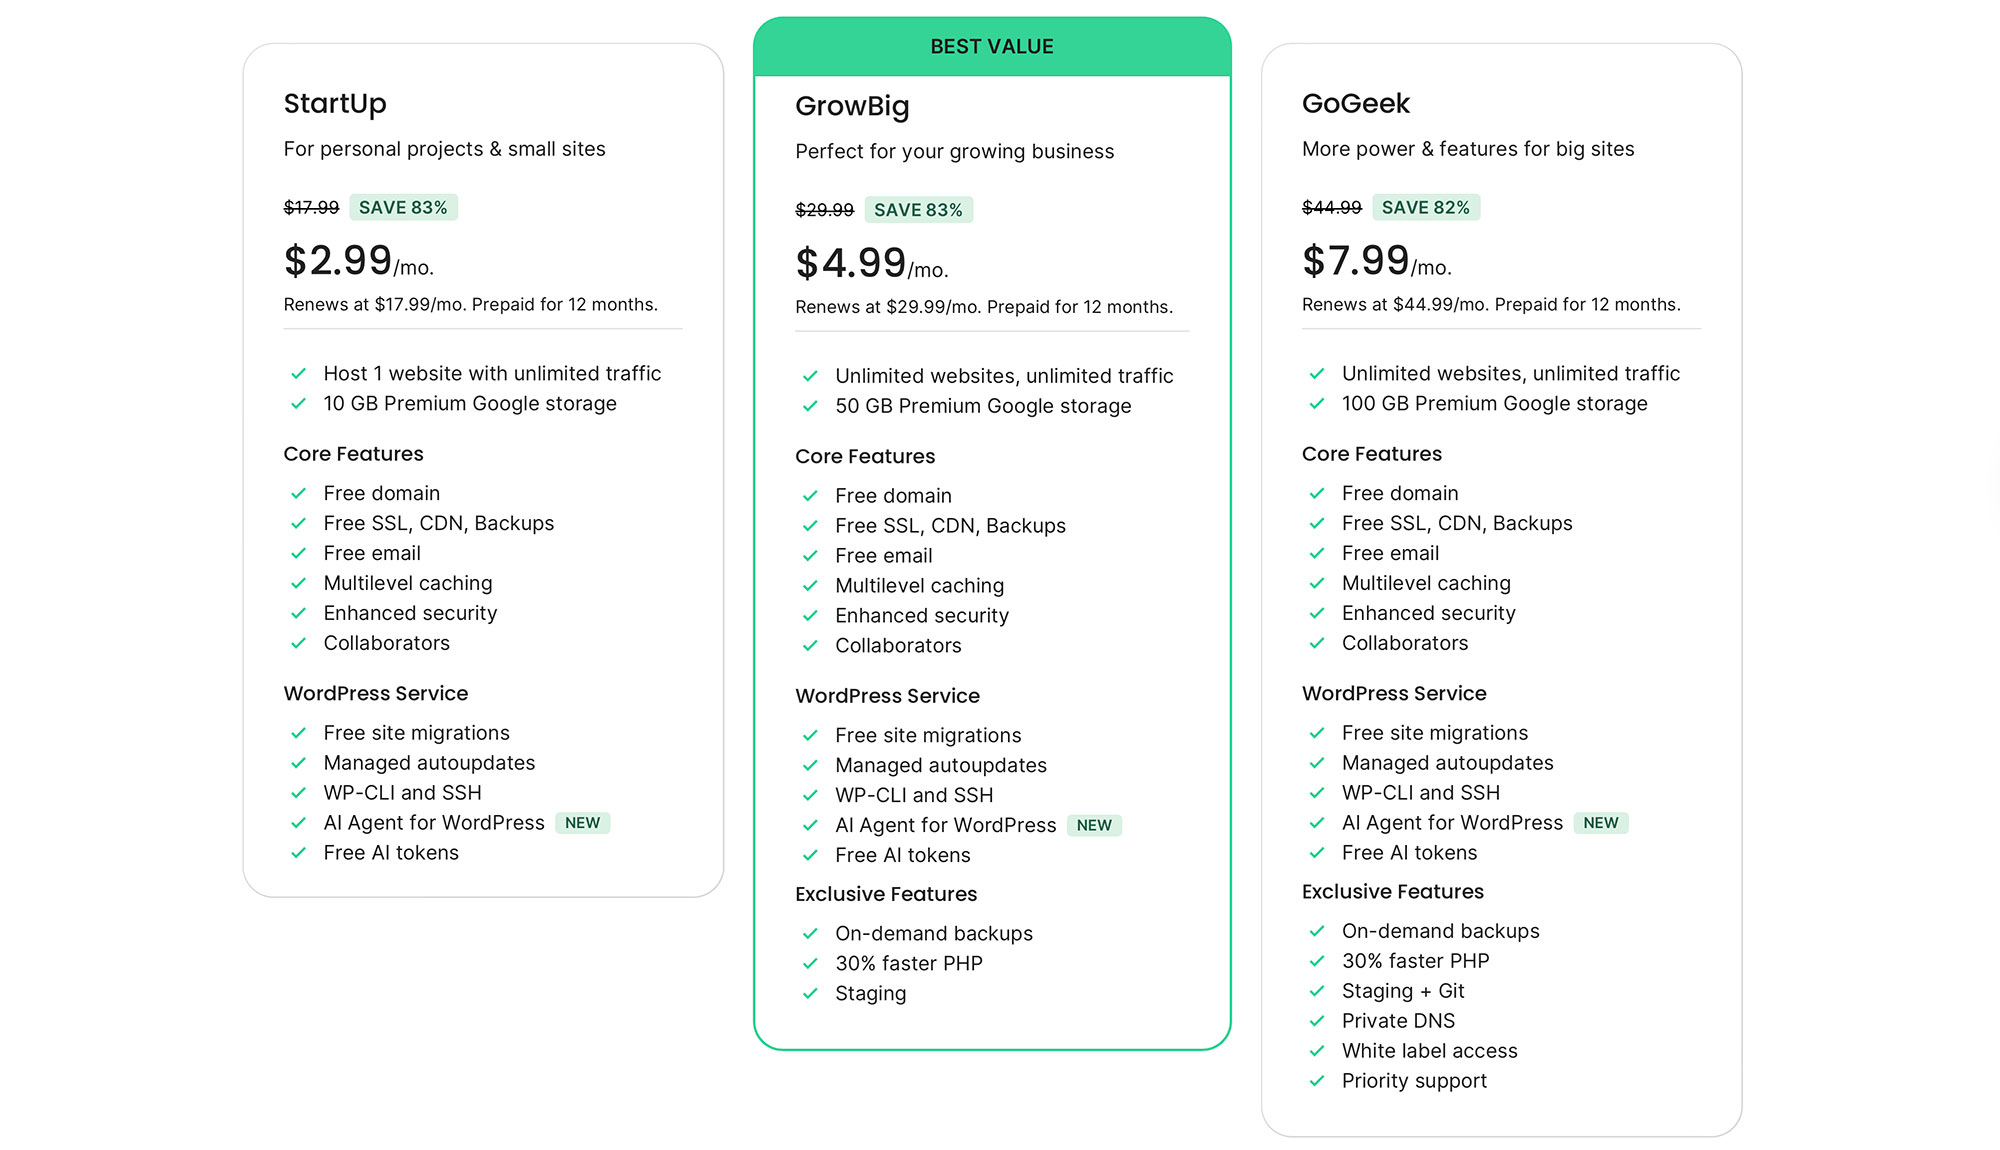Click the crossed-out $17.99 price
2000x1150 pixels.
click(x=311, y=208)
